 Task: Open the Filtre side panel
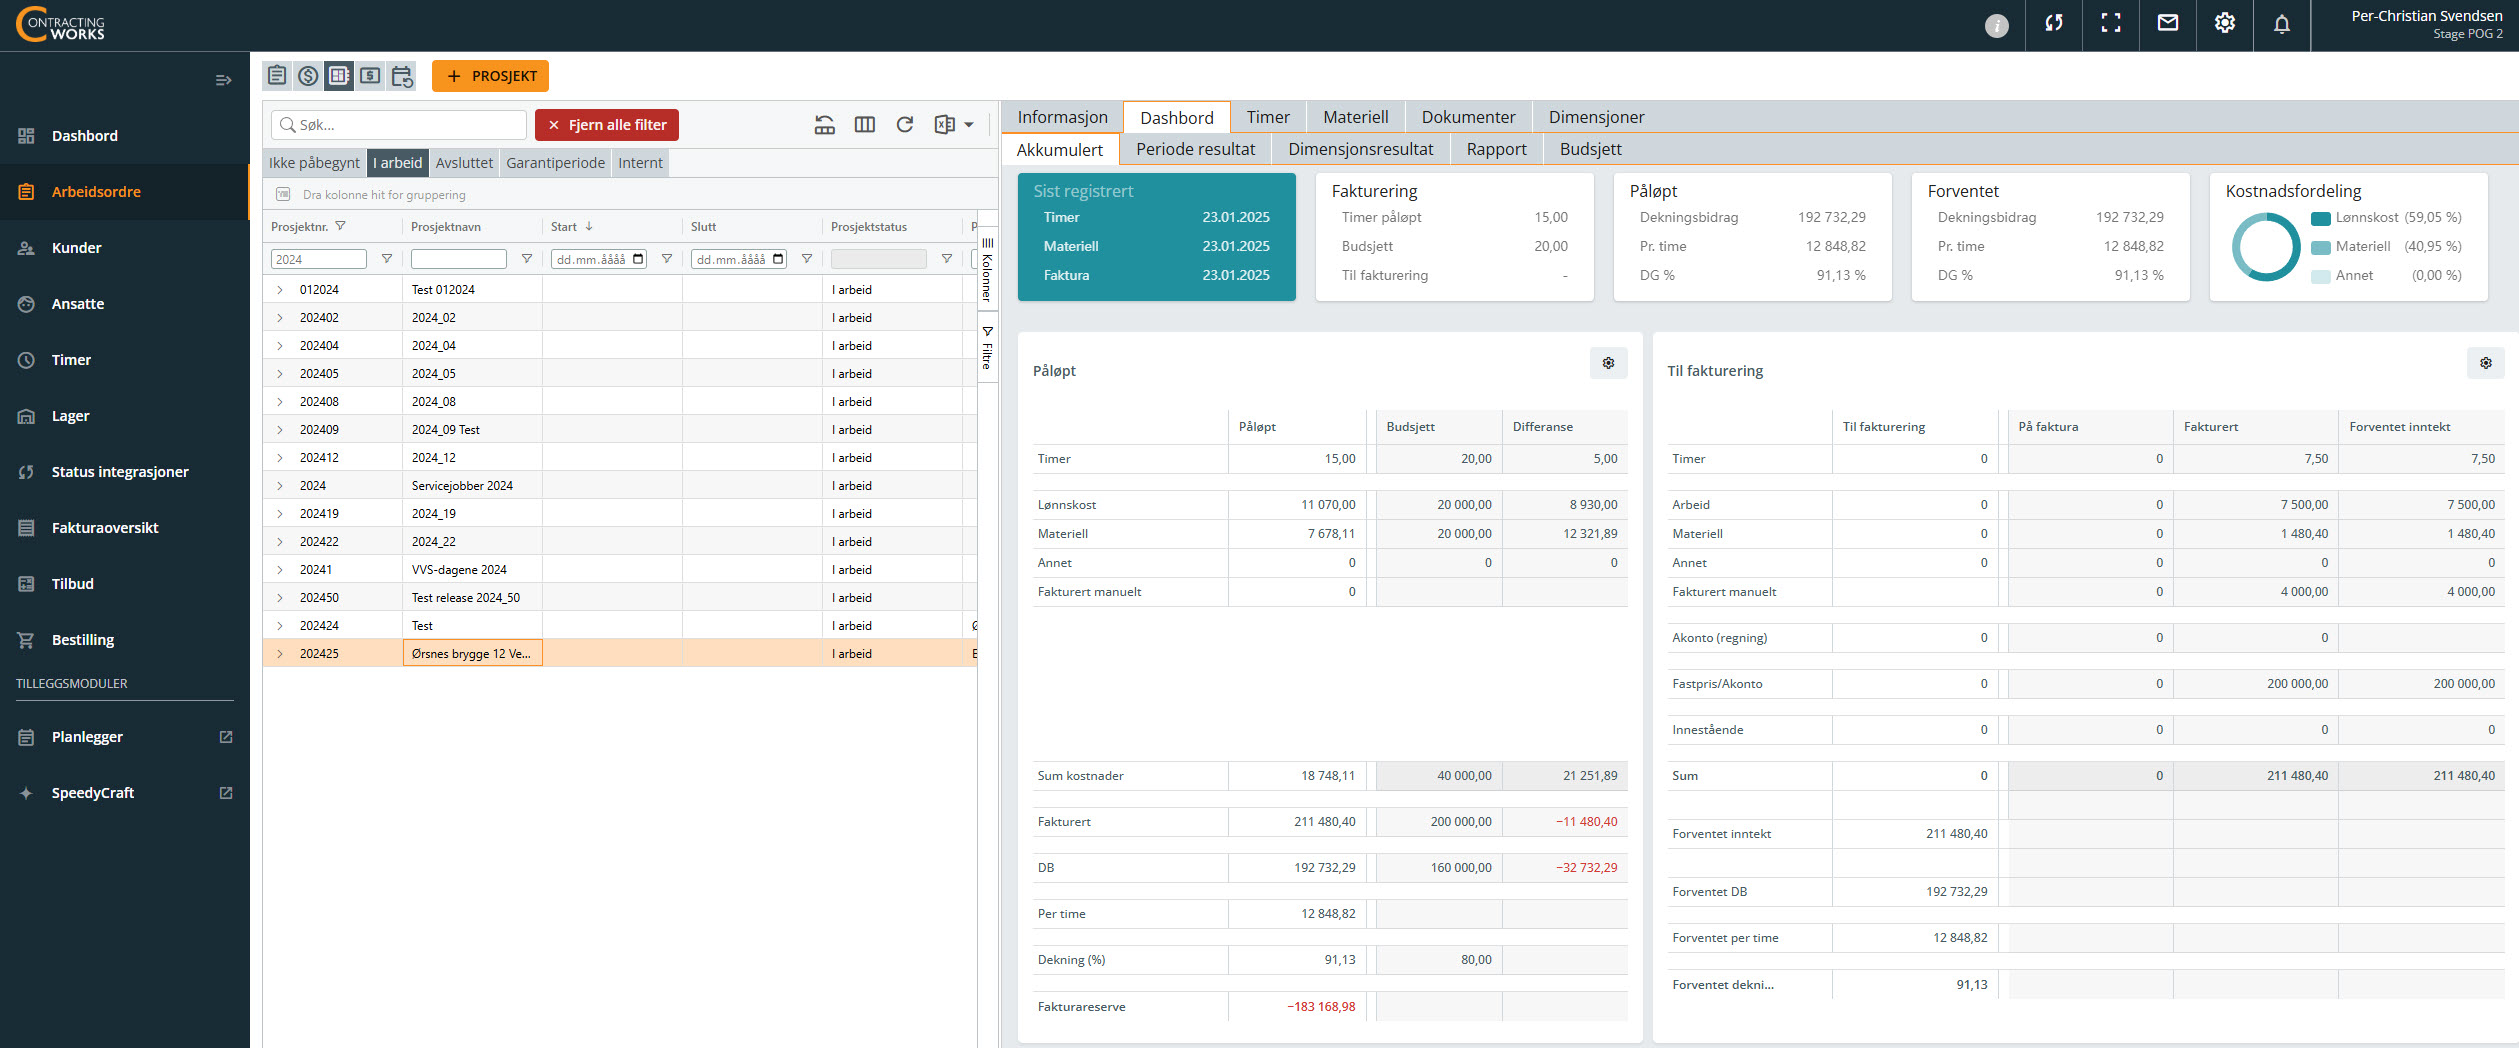[x=987, y=347]
